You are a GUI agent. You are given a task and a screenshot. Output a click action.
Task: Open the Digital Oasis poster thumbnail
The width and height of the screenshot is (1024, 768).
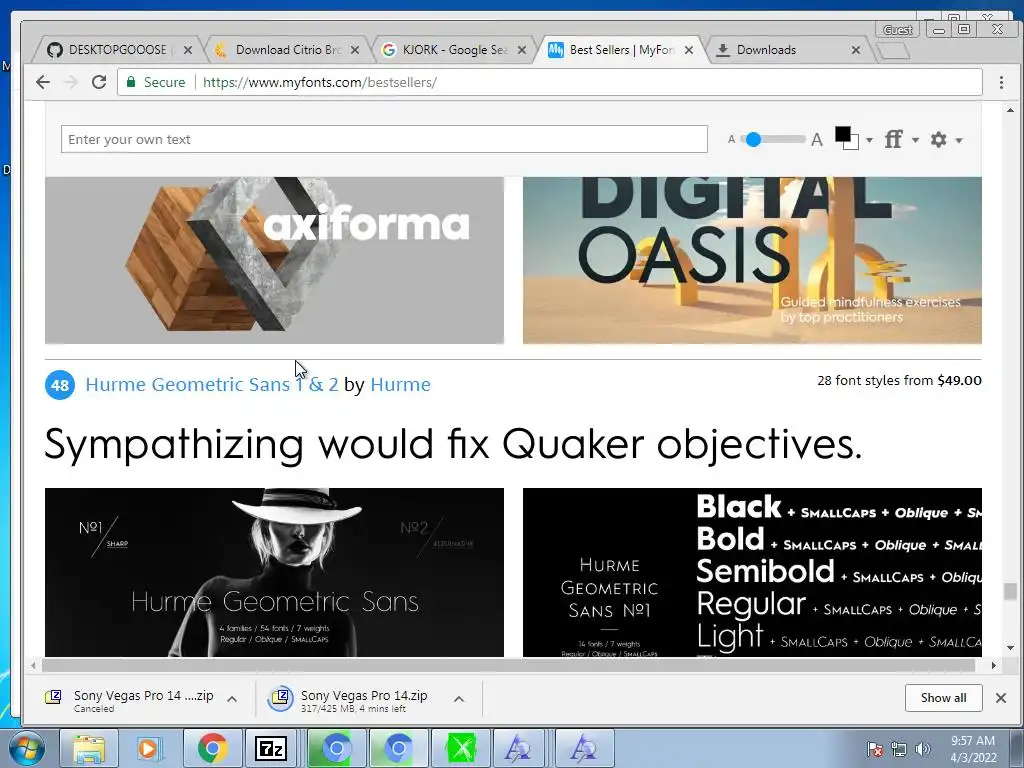click(752, 261)
